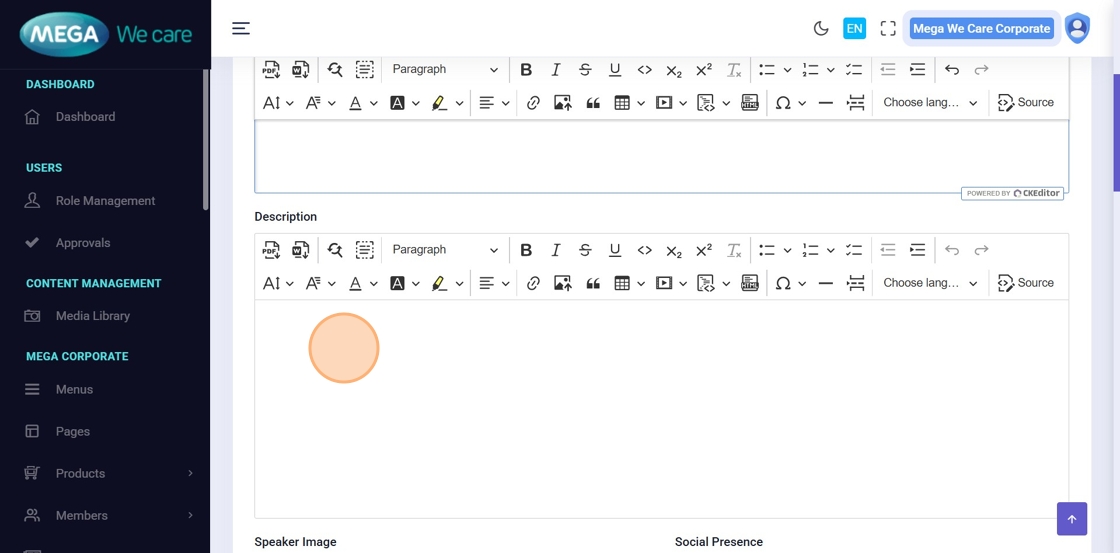Screen dimensions: 1120x553
Task: Click the Italic icon in the Description toolbar
Action: point(556,250)
